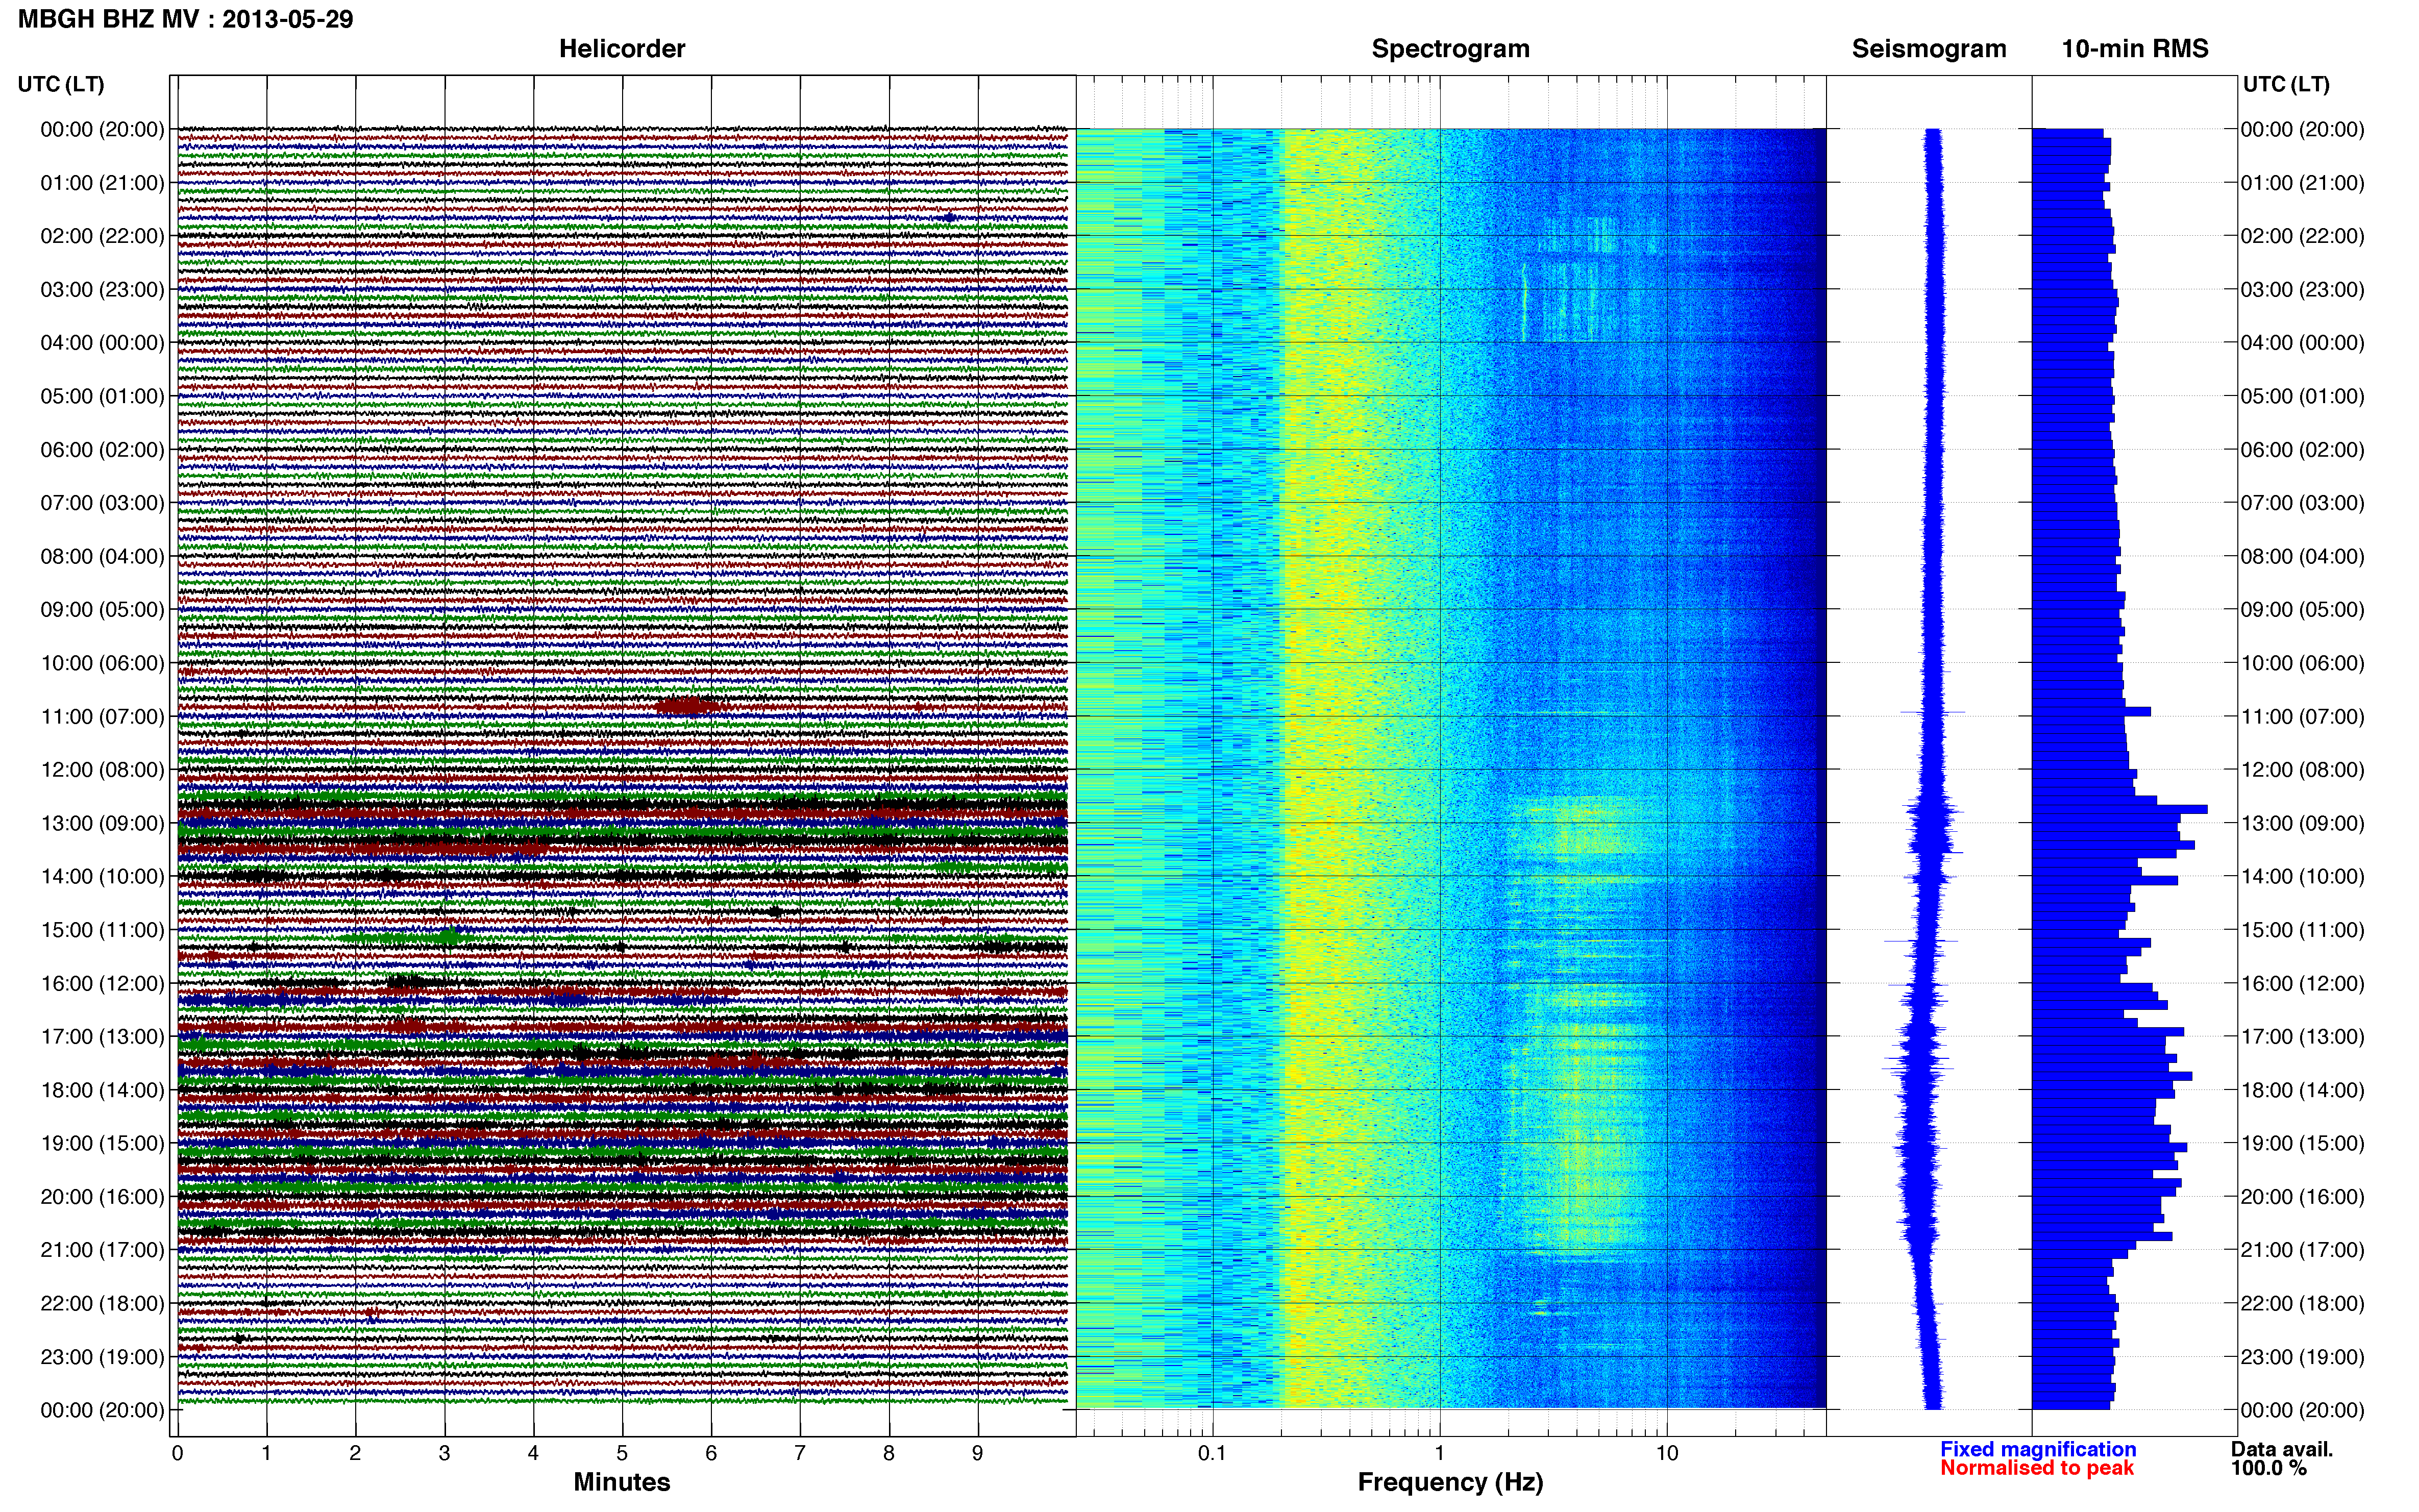Click the "1" tick label on Frequency axis
Image resolution: width=2419 pixels, height=1512 pixels.
click(x=1439, y=1453)
